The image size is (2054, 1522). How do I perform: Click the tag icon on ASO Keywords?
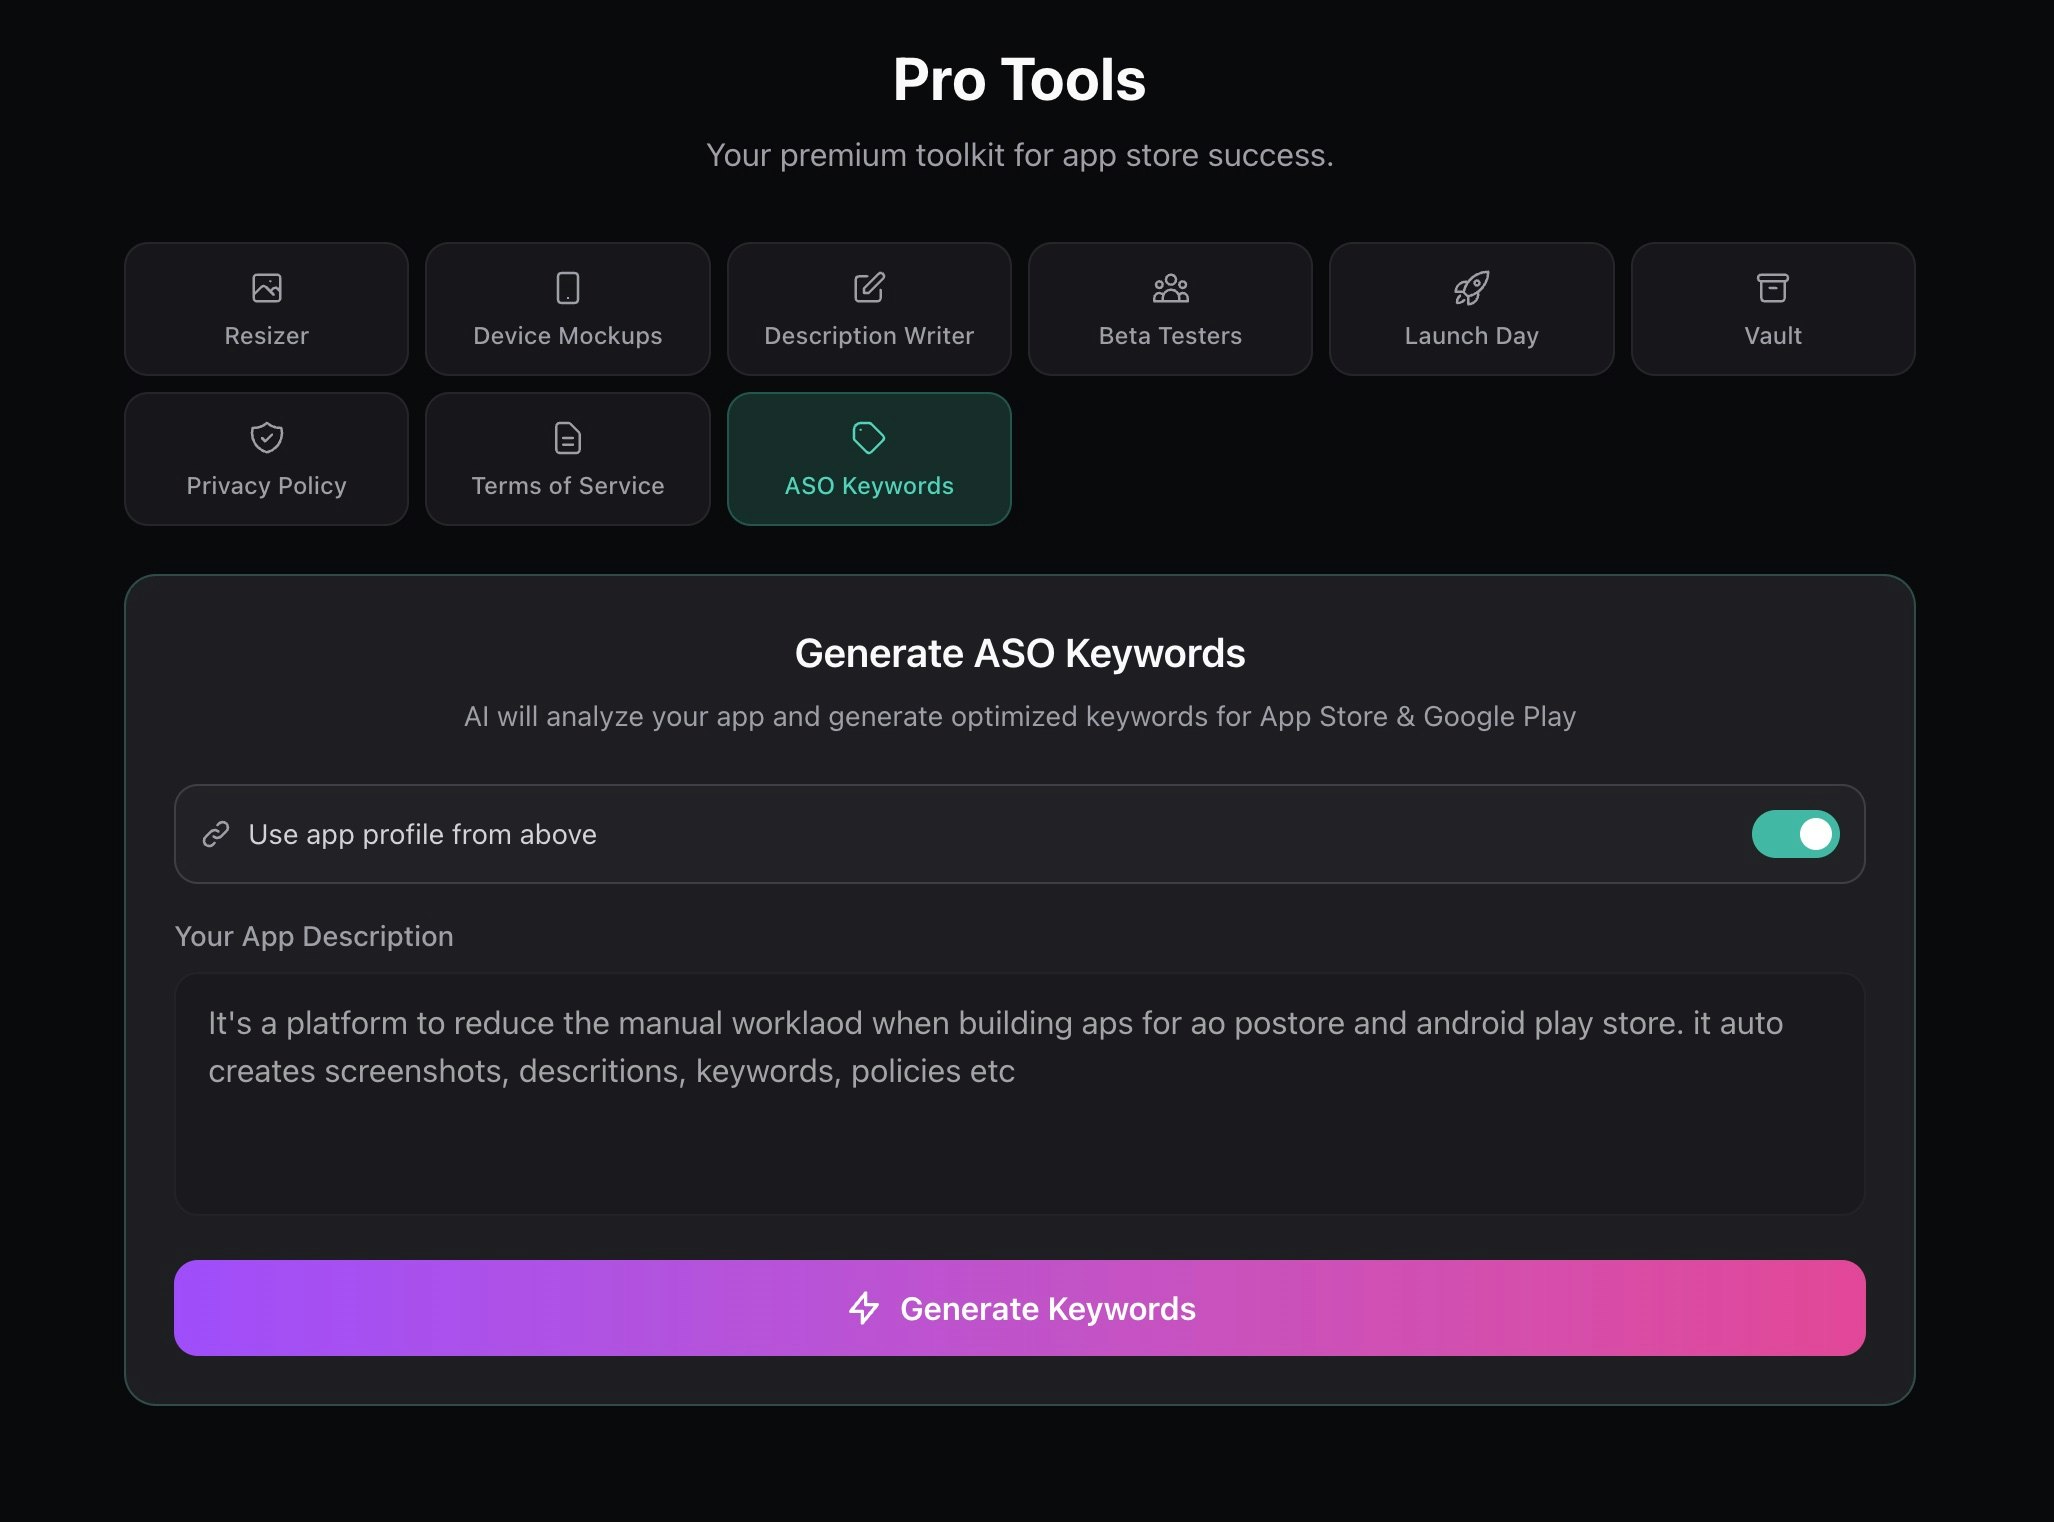point(868,437)
